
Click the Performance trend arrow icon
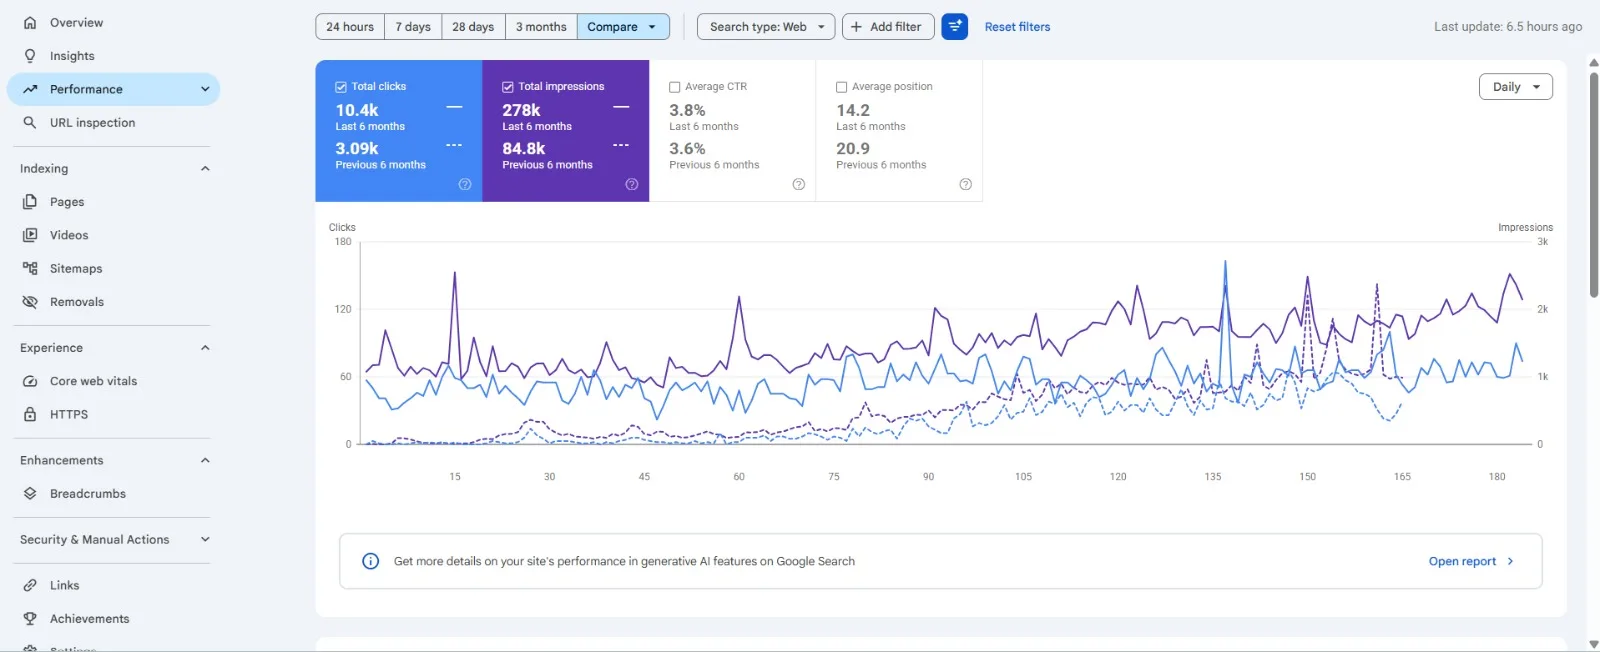(30, 89)
